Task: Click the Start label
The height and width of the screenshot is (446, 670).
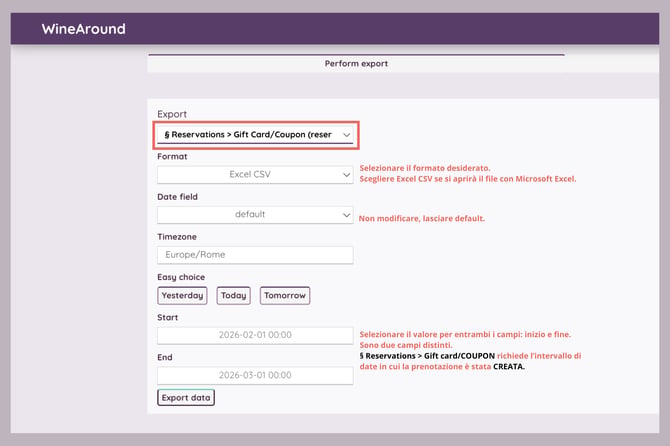Action: 168,317
